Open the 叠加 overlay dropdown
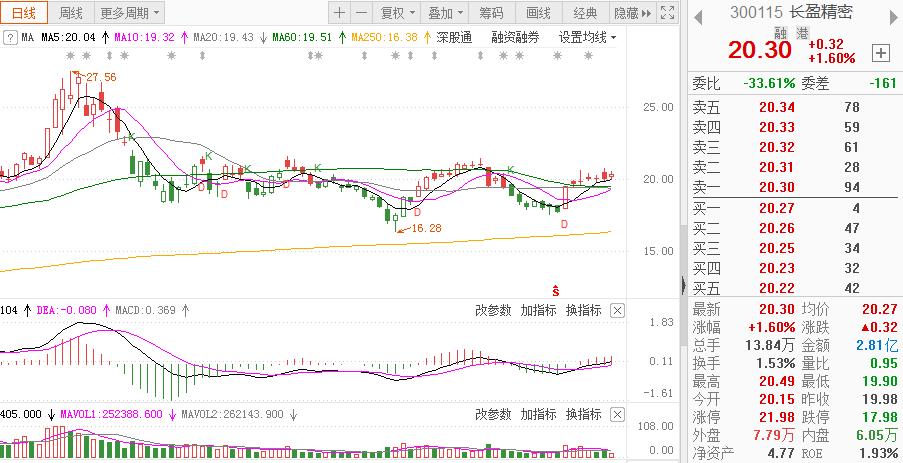This screenshot has width=903, height=463. click(445, 12)
